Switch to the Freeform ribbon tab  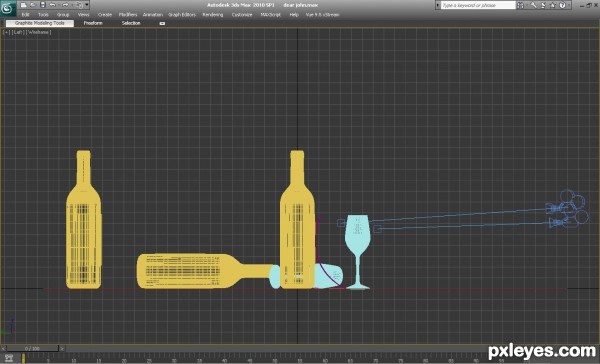(93, 23)
